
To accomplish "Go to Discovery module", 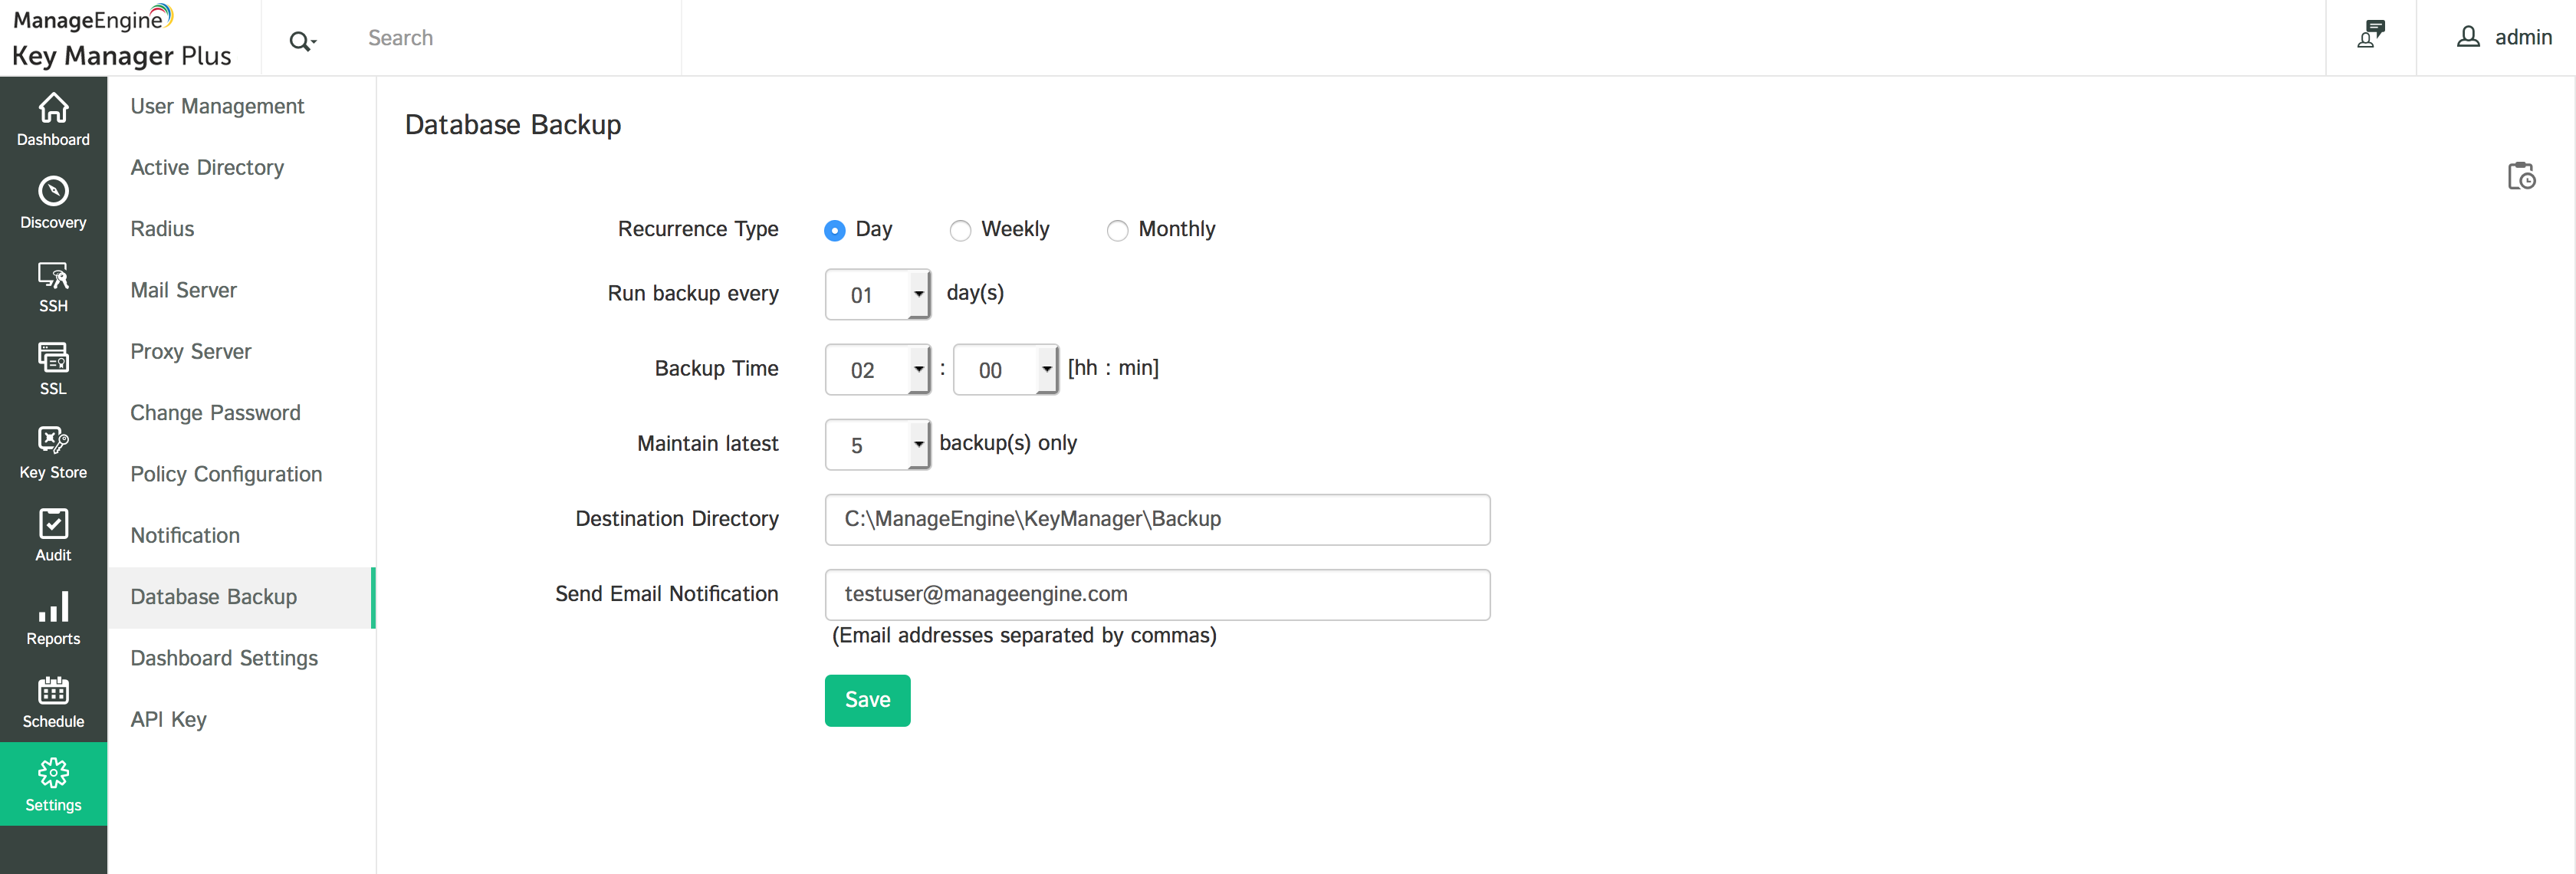I will [x=53, y=202].
